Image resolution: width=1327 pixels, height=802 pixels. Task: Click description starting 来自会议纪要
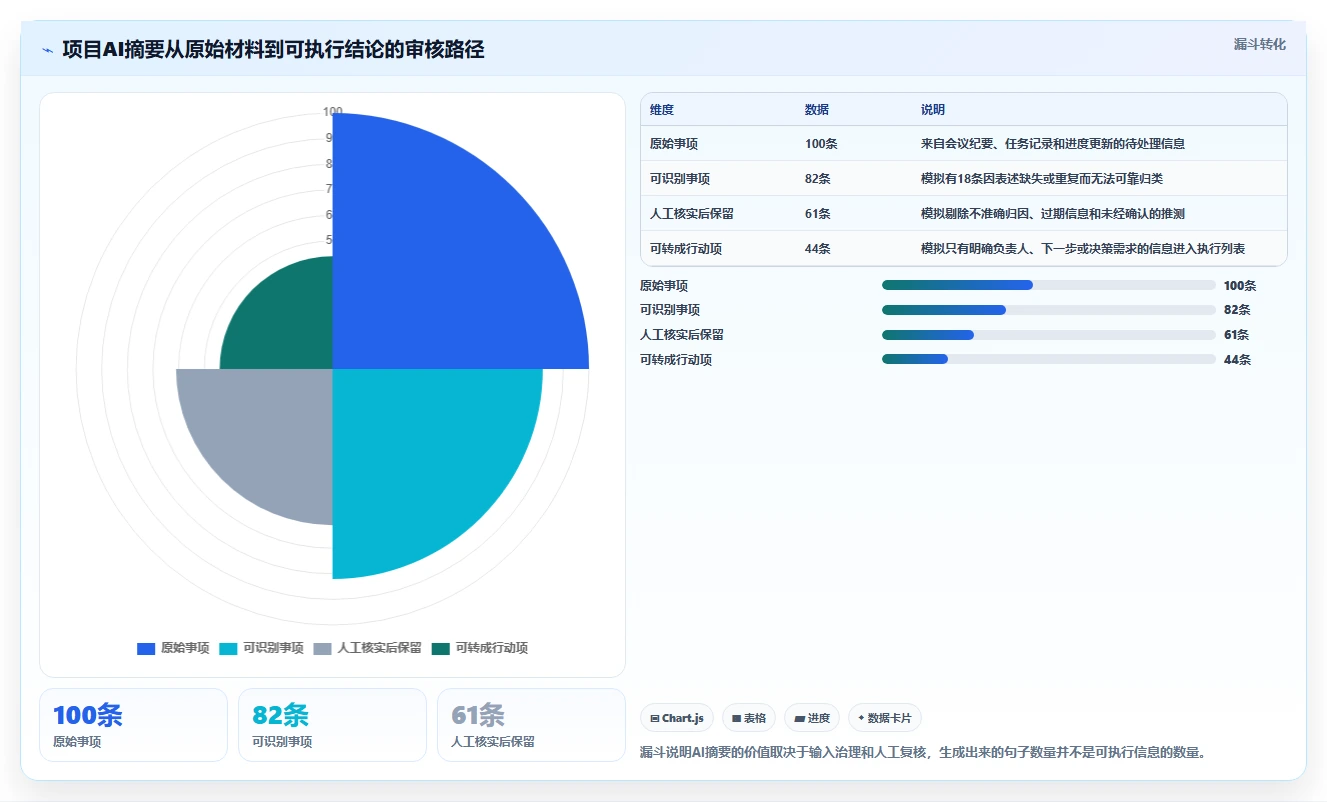click(x=1053, y=144)
